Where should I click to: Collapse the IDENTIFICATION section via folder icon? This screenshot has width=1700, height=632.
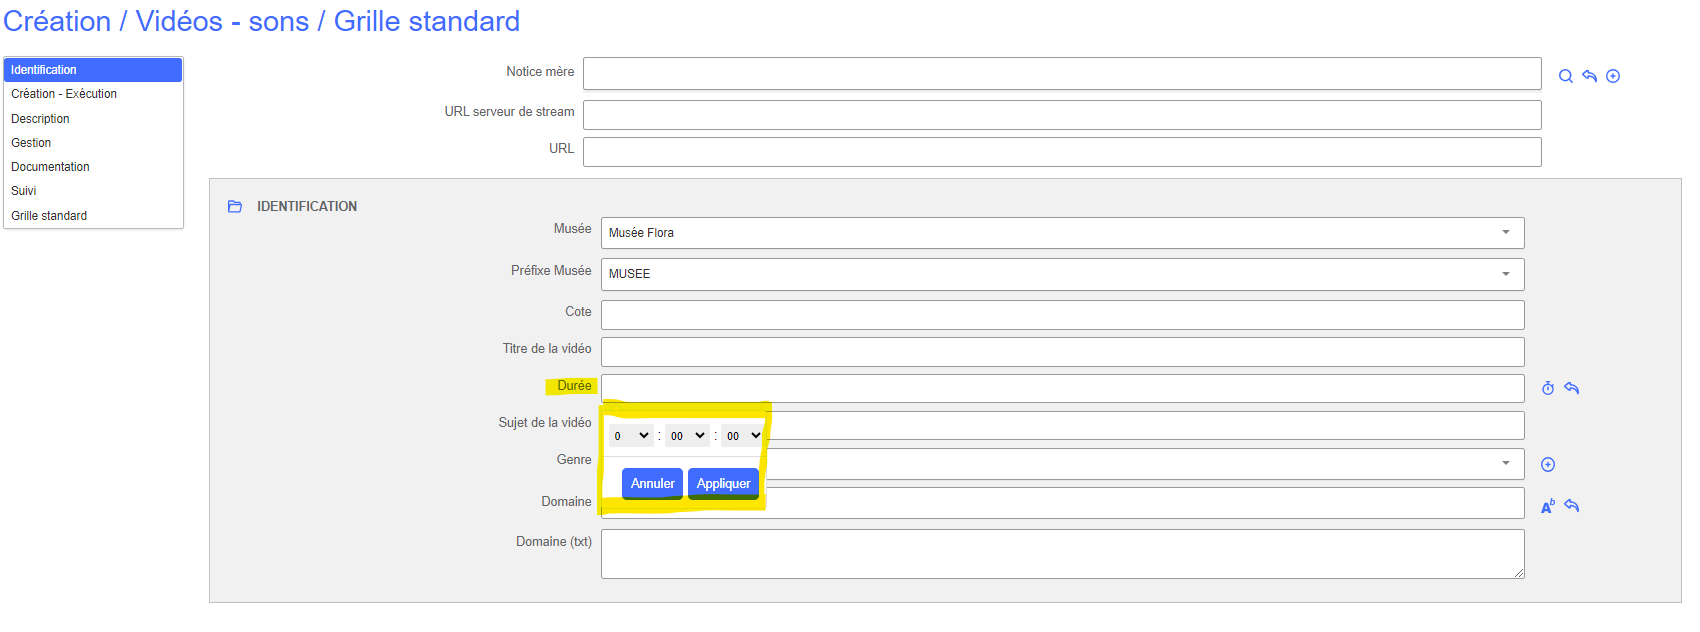(x=235, y=206)
